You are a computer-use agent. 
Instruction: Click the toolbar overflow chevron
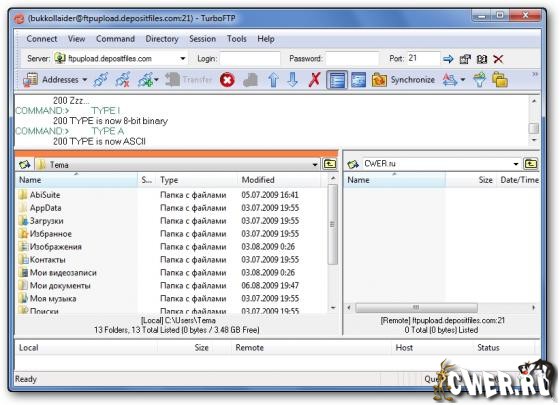pos(535,74)
